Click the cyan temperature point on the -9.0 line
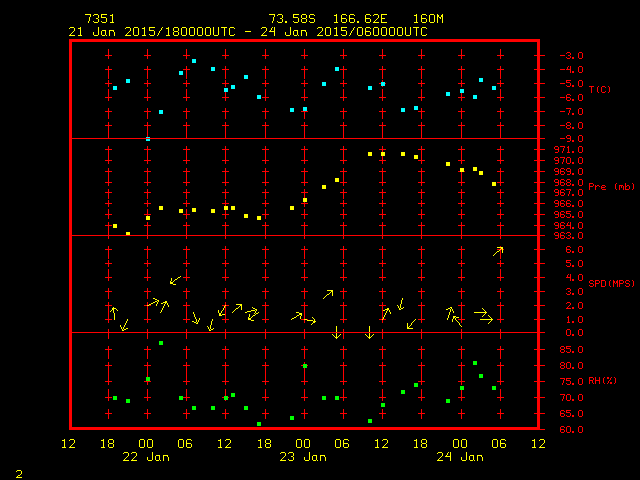 148,139
